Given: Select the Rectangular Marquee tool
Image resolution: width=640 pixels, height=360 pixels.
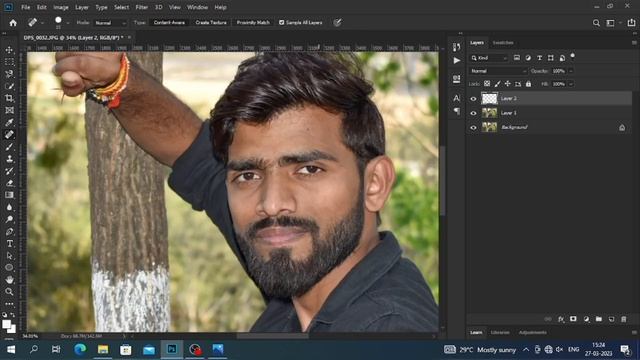Looking at the screenshot, I should pos(9,62).
